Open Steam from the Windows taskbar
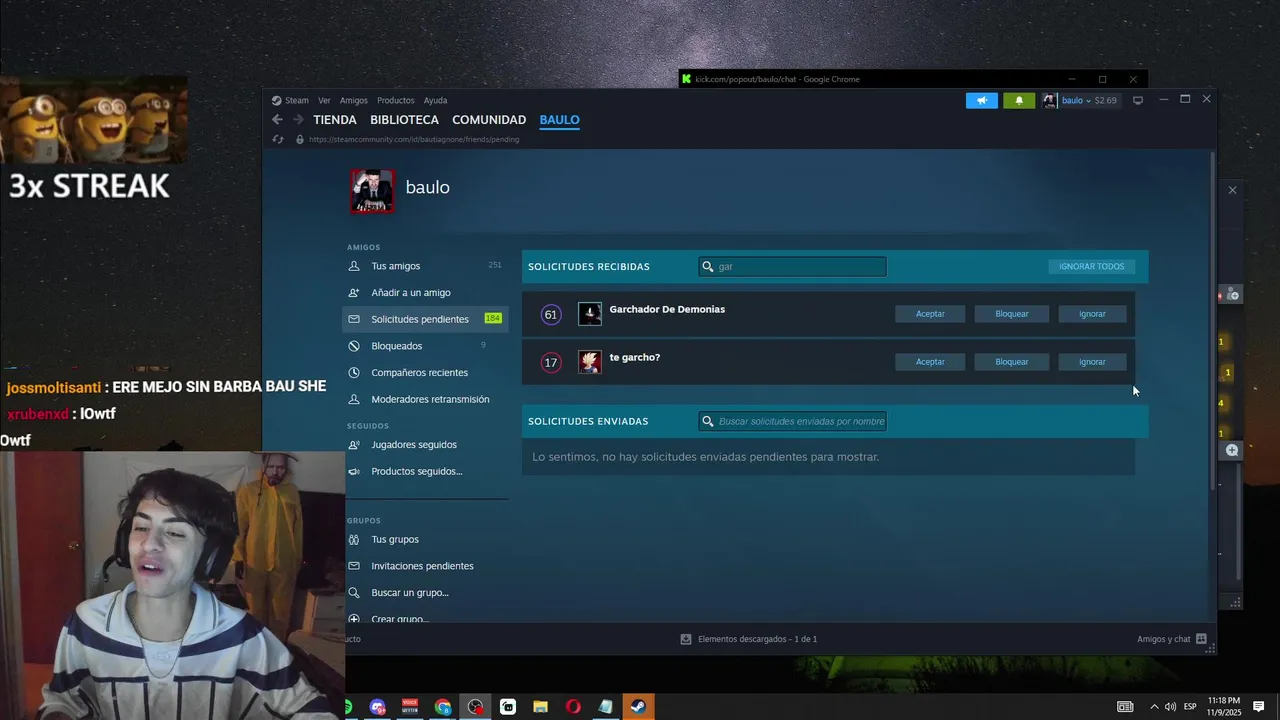 [x=637, y=707]
